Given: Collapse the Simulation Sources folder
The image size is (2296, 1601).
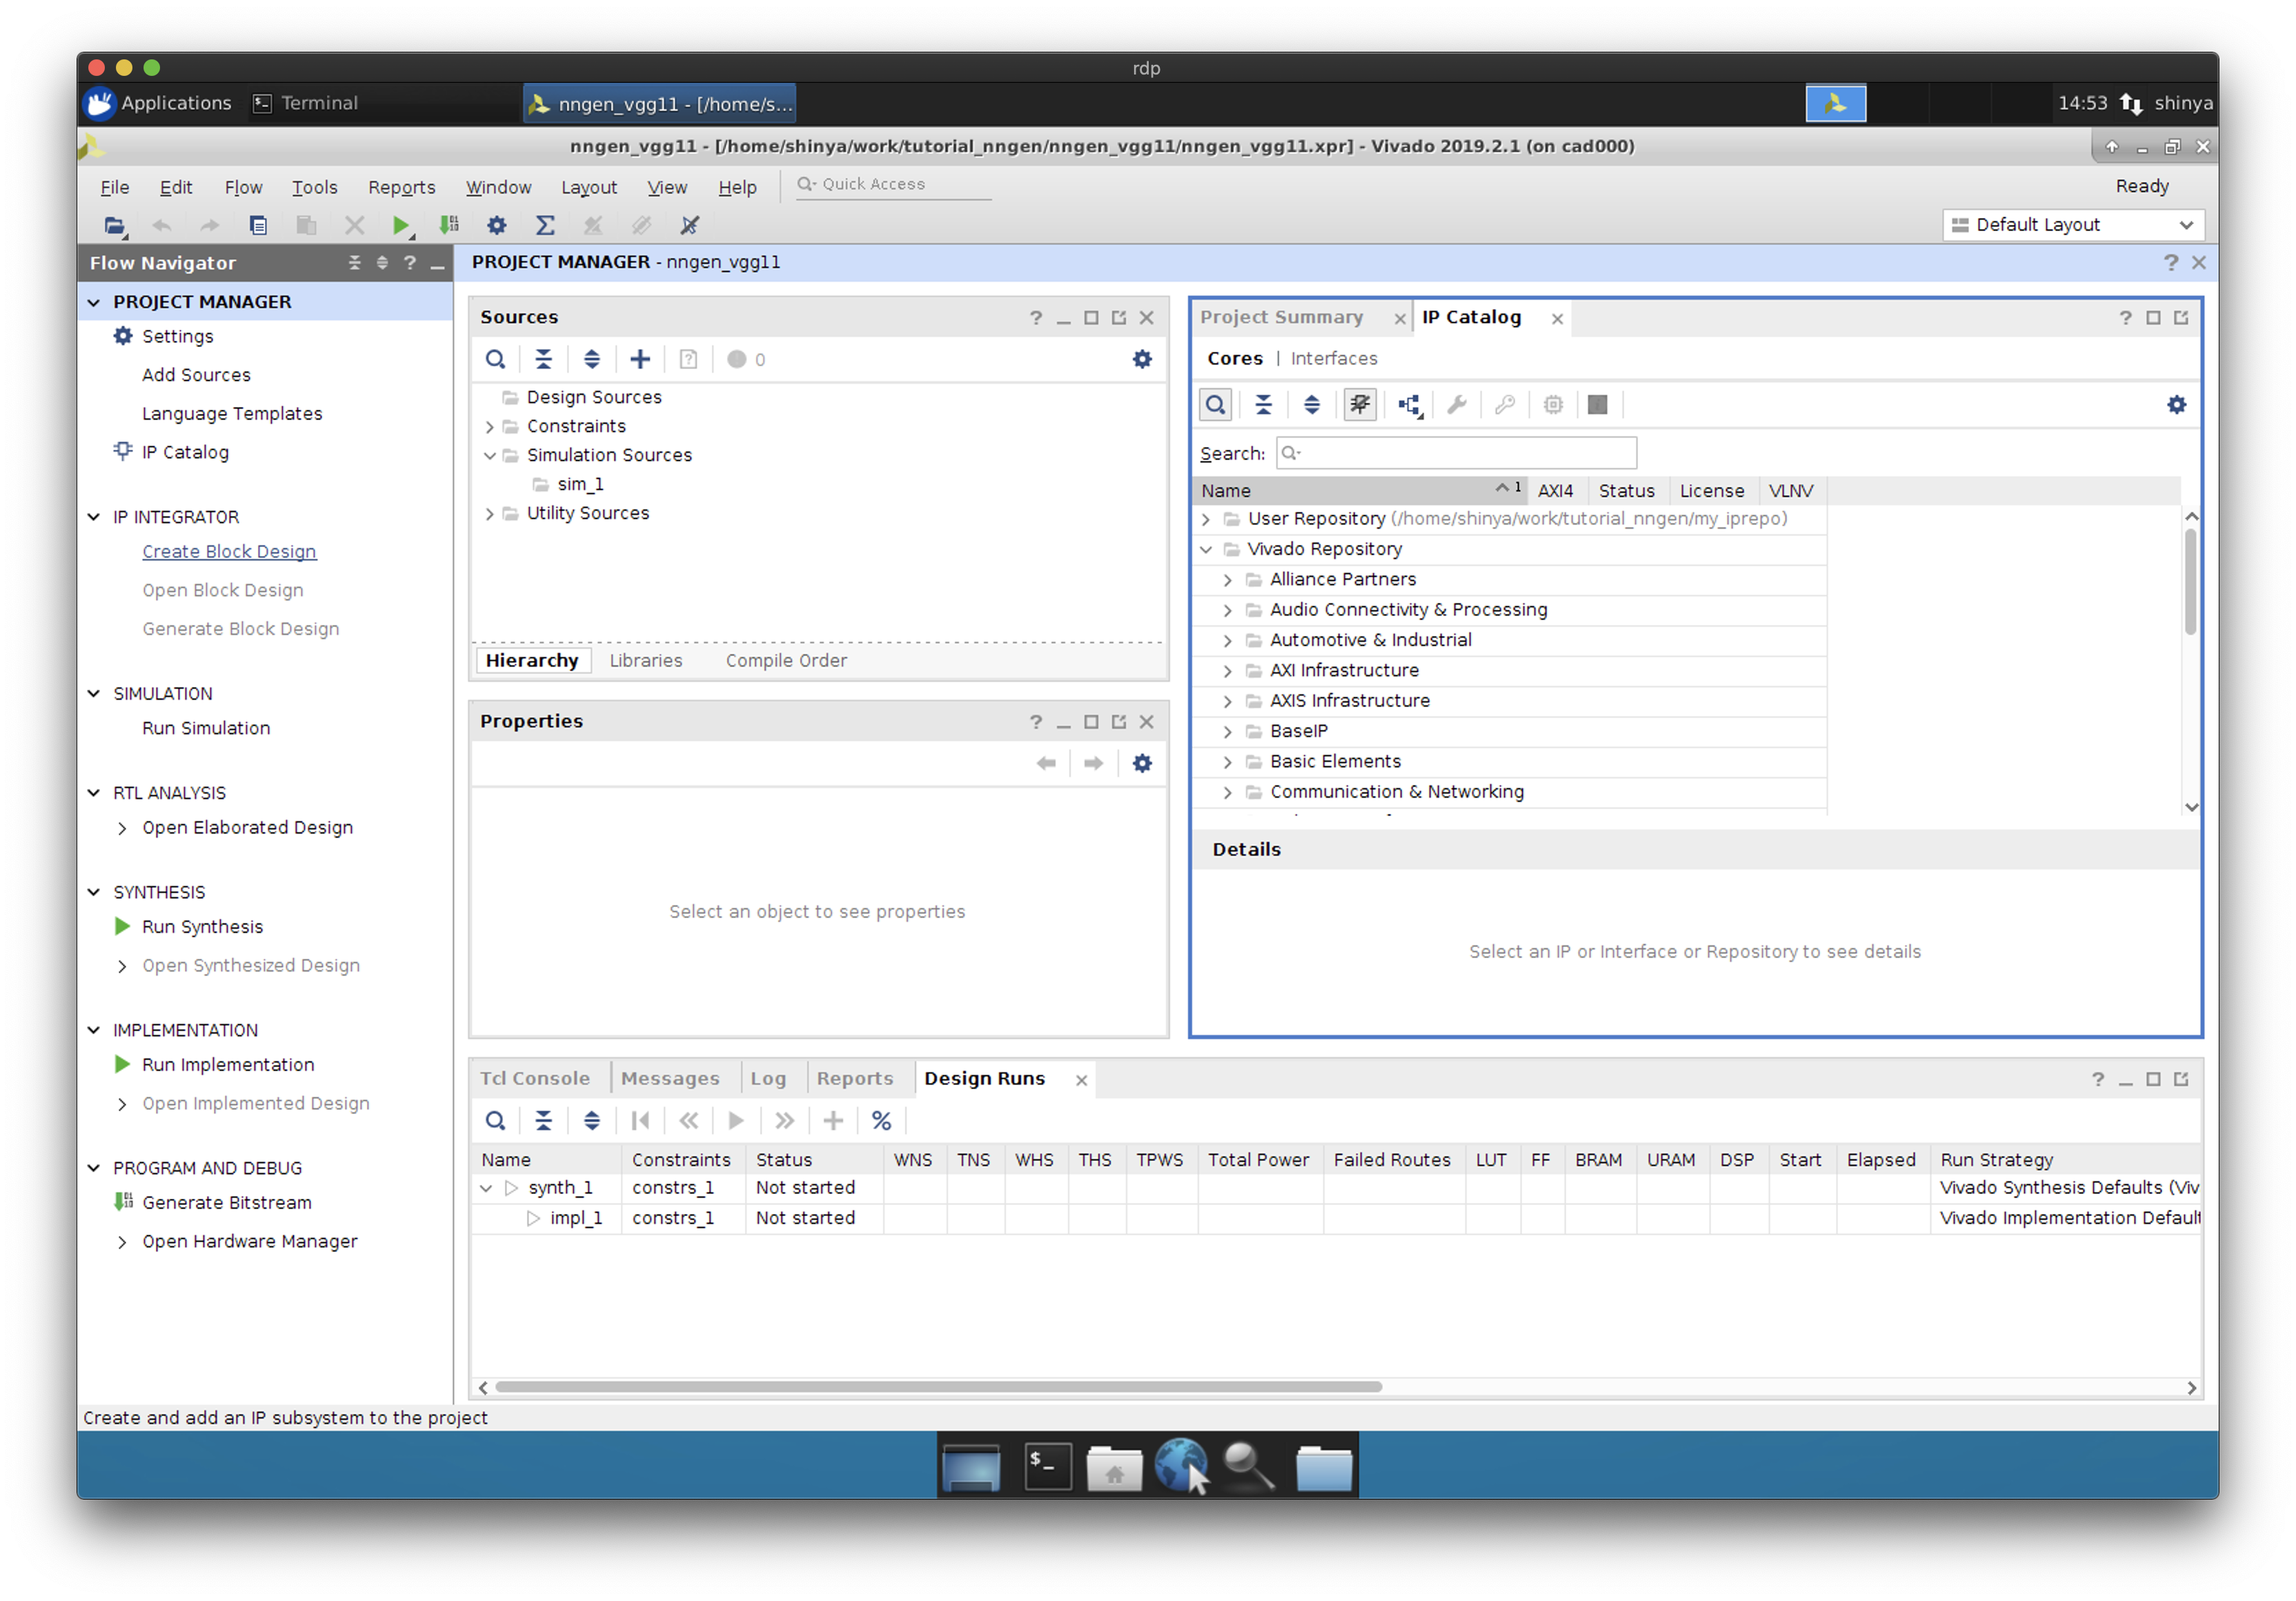Looking at the screenshot, I should pyautogui.click(x=490, y=455).
